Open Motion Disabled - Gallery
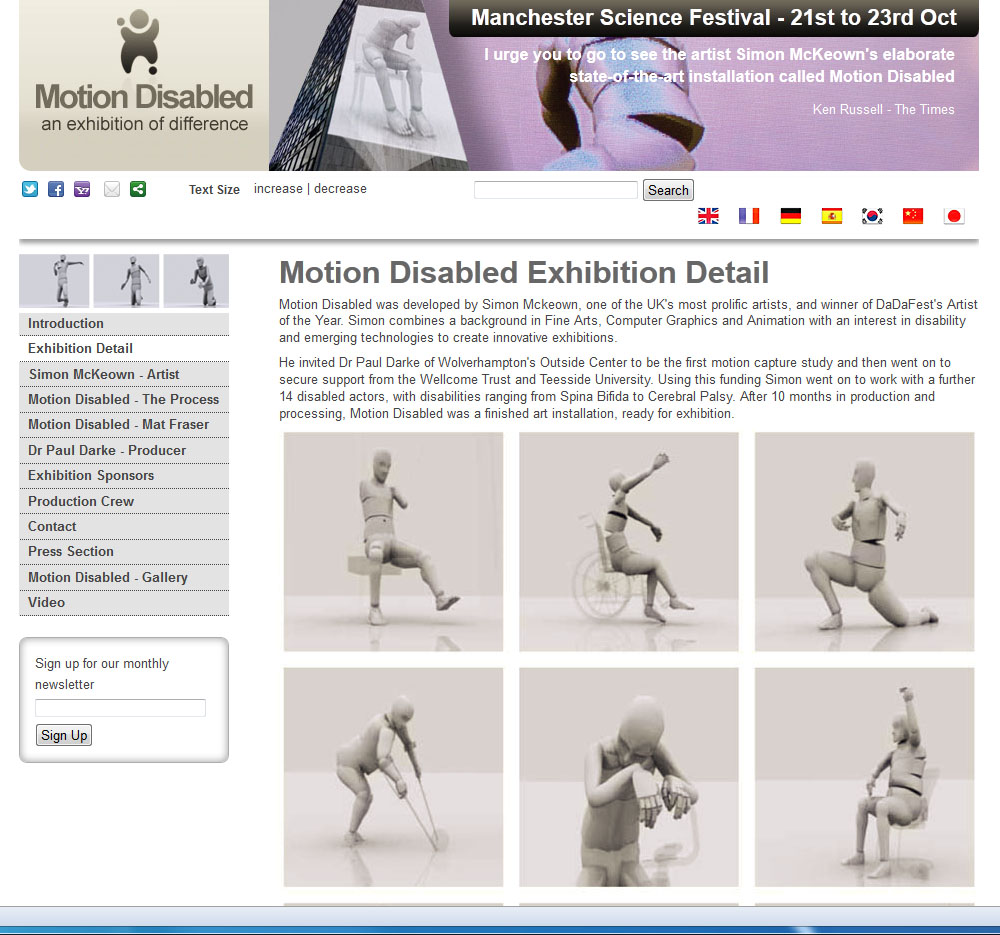 (124, 577)
